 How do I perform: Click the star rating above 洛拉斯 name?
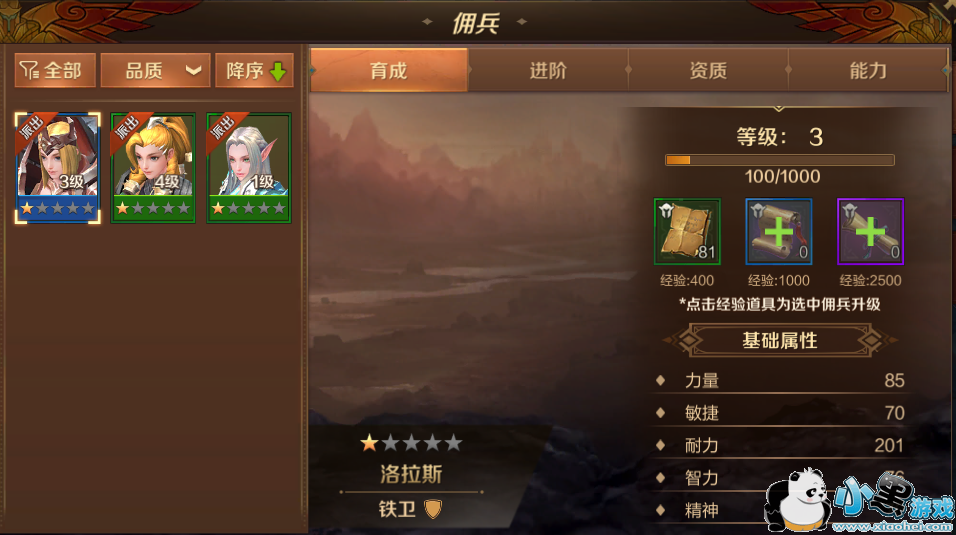[x=412, y=443]
